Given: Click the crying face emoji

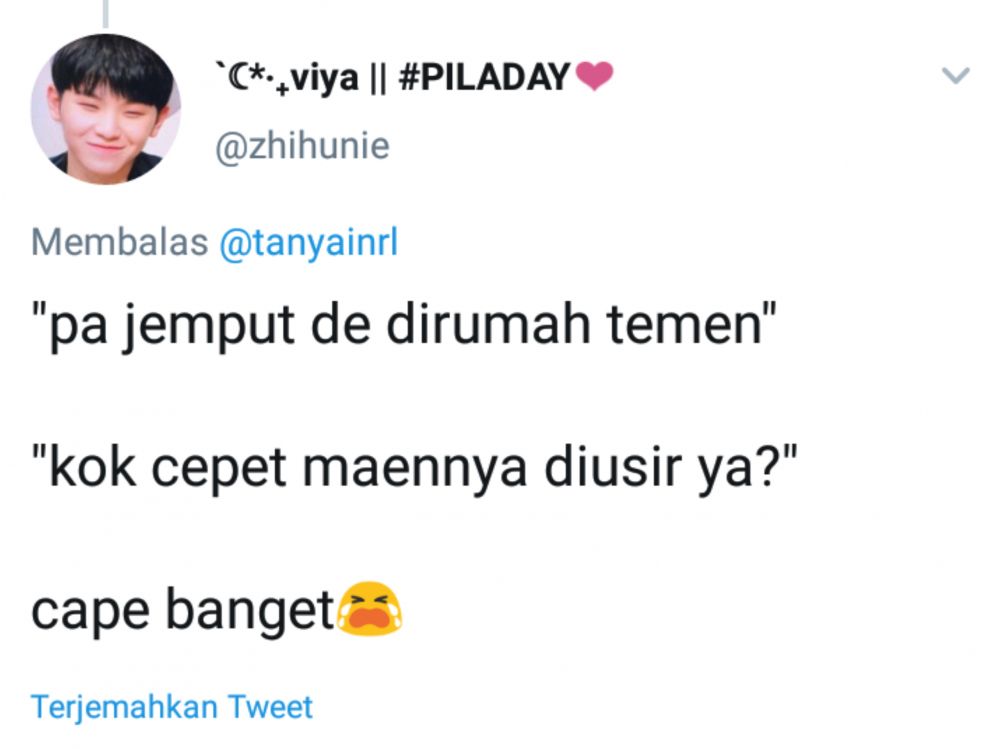Looking at the screenshot, I should pyautogui.click(x=370, y=609).
